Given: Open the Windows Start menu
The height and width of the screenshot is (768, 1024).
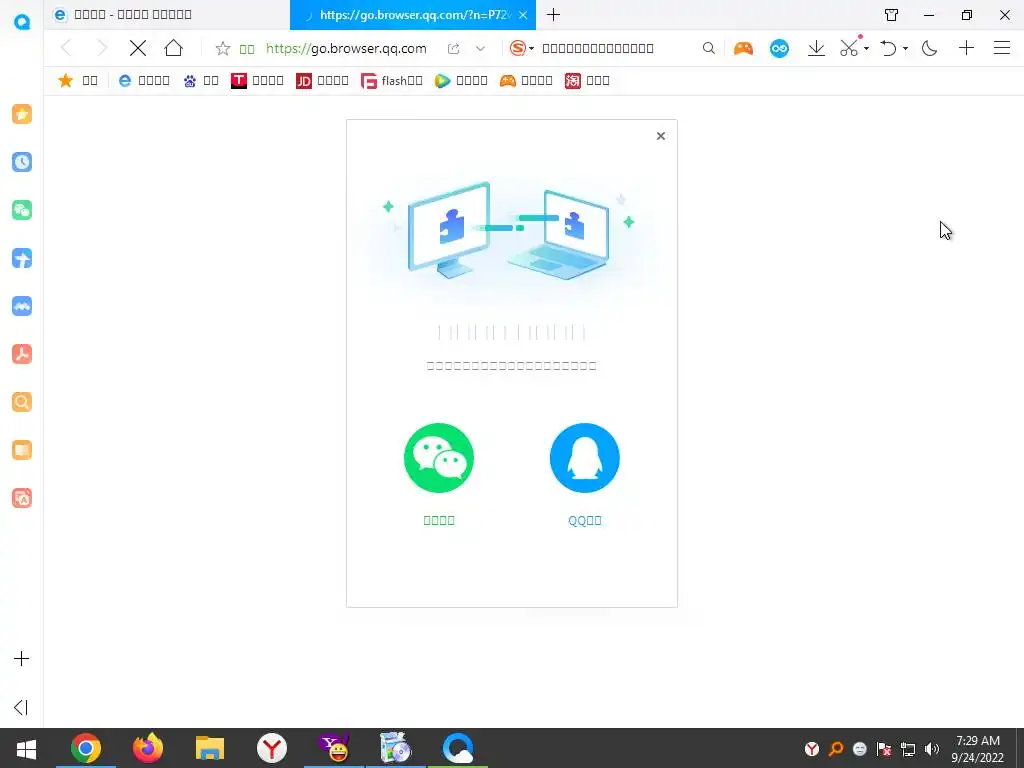Looking at the screenshot, I should (x=26, y=748).
